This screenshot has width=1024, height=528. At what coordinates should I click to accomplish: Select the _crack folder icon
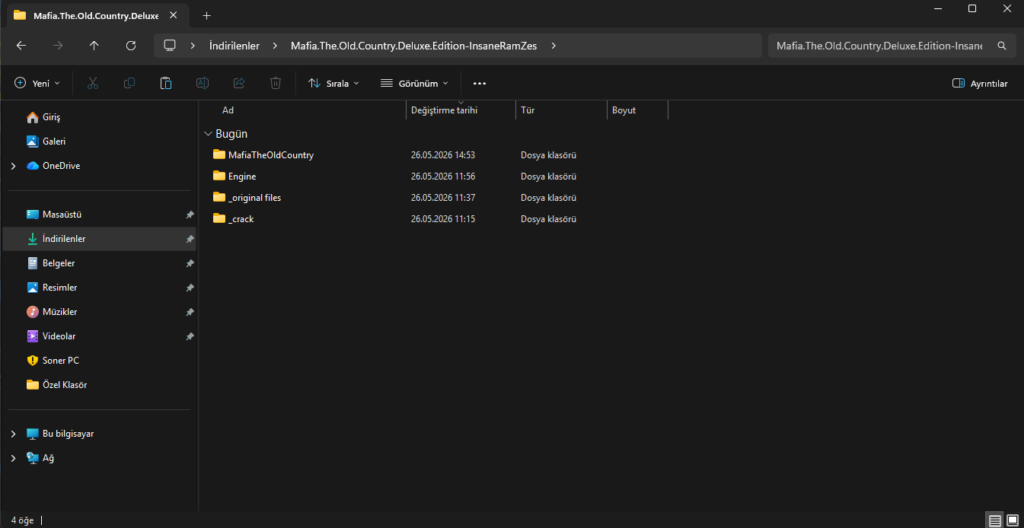tap(219, 218)
